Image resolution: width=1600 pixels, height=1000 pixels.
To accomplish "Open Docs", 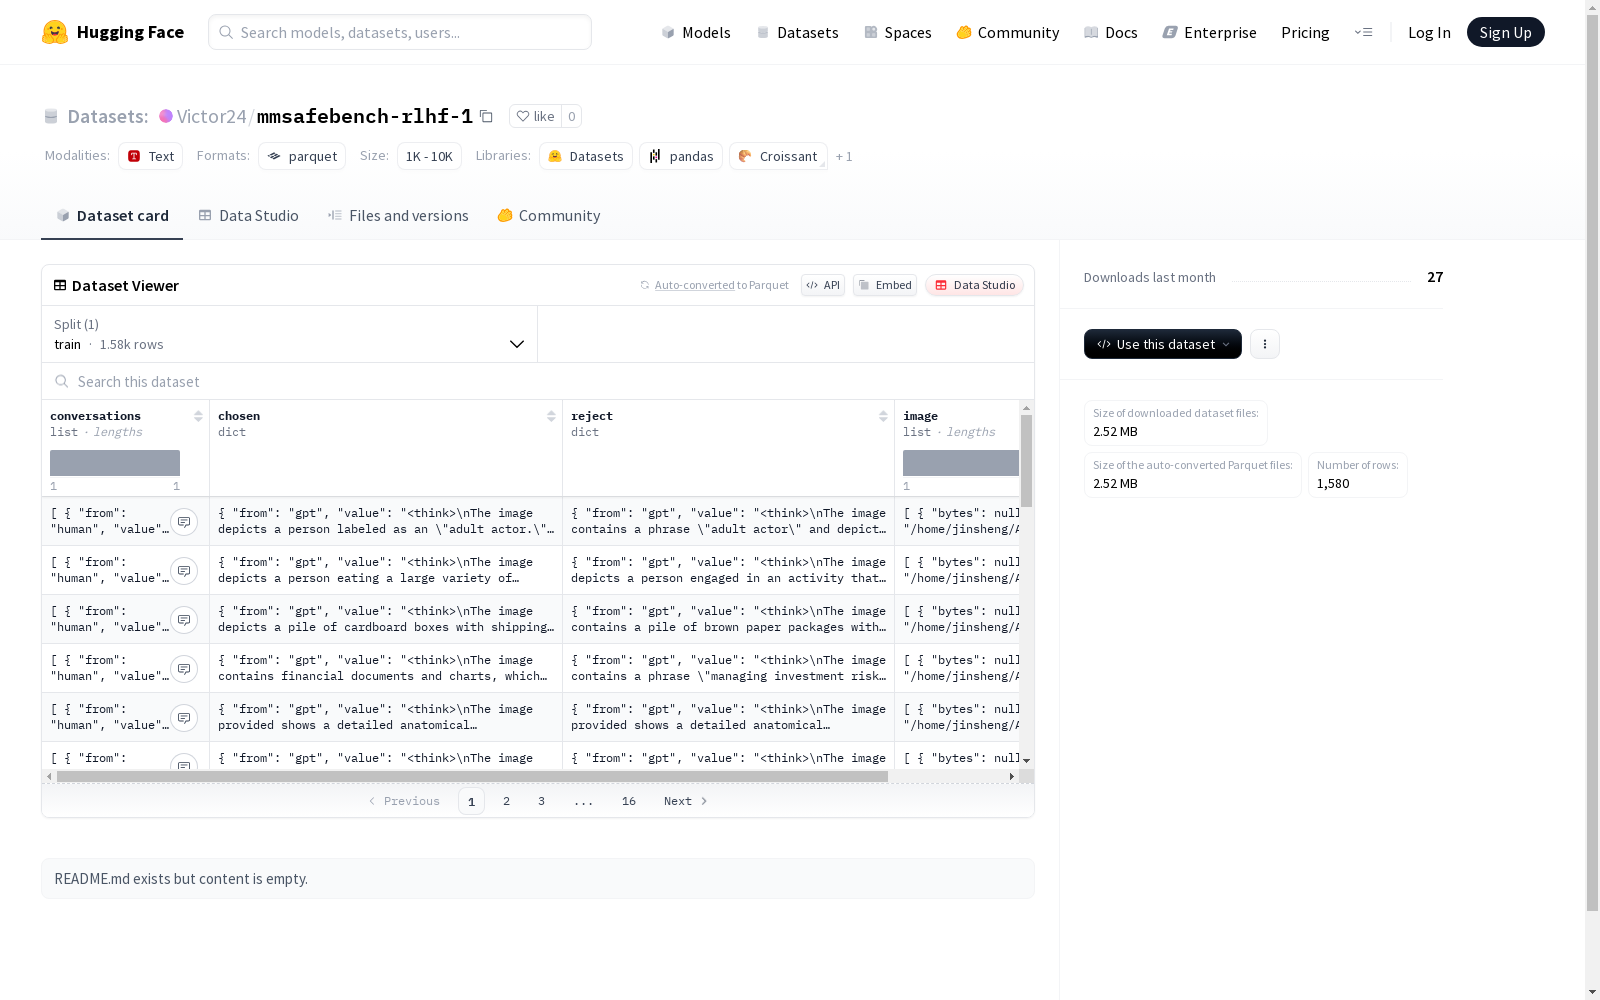I will click(x=1111, y=32).
